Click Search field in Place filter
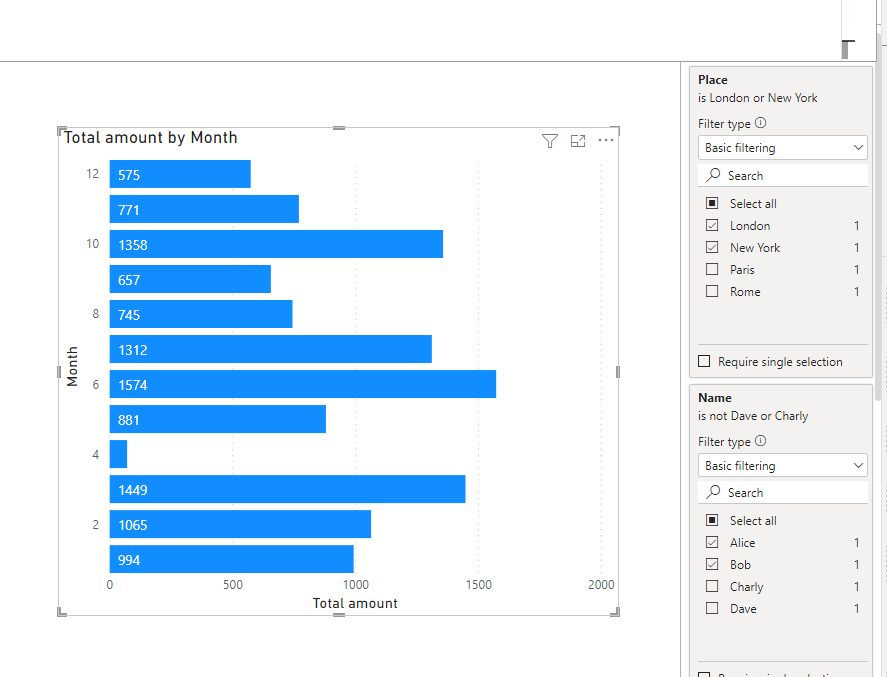Screen dimensions: 887x677 click(x=782, y=175)
